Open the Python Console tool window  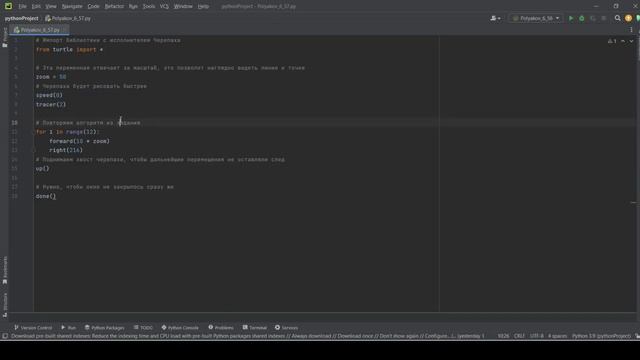[180, 328]
